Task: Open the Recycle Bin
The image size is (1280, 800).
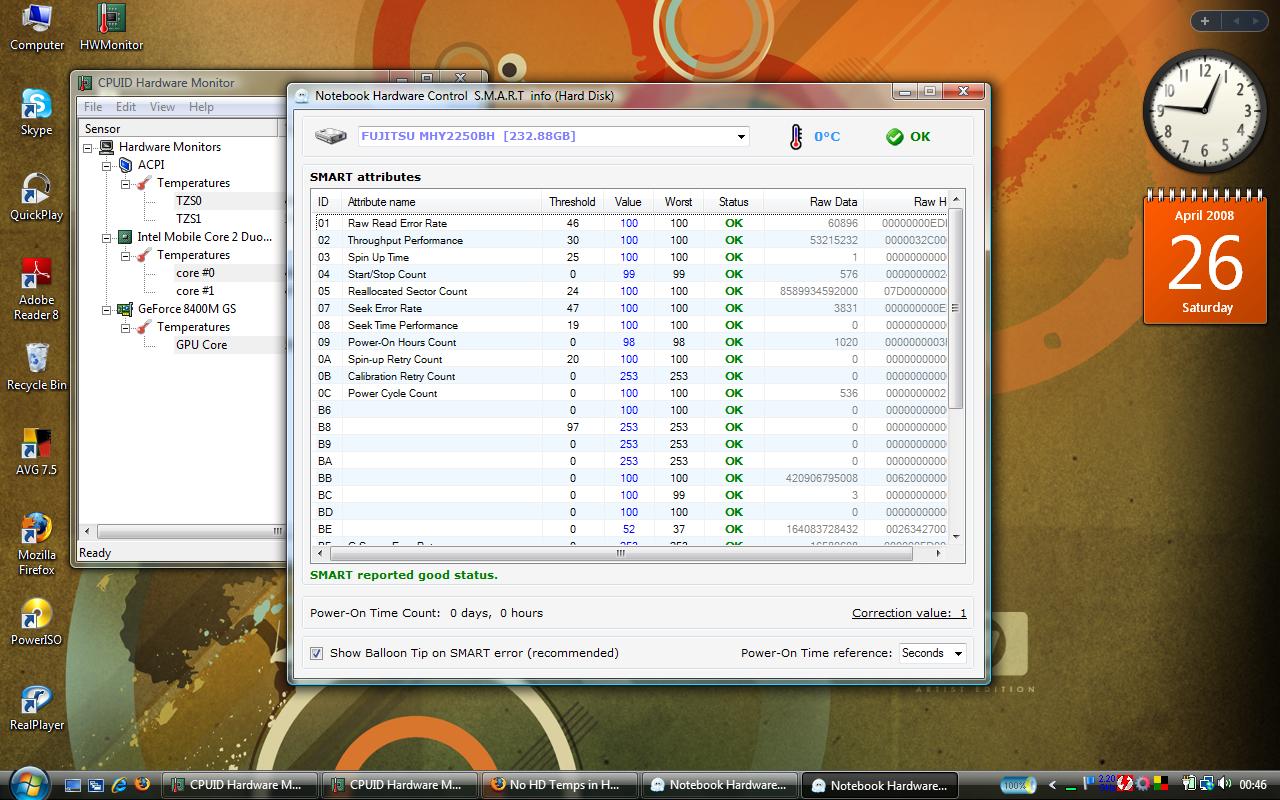Action: (x=37, y=367)
